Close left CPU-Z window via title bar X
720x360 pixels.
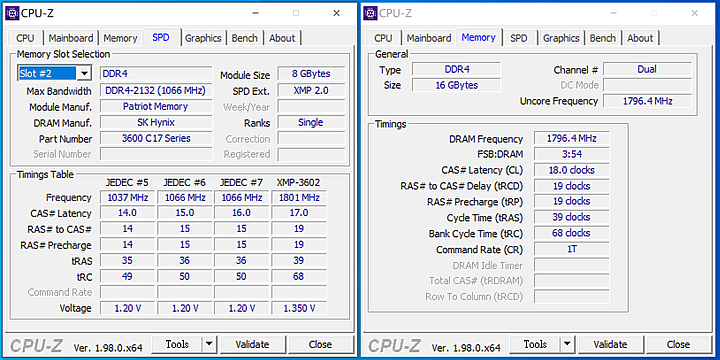337,13
